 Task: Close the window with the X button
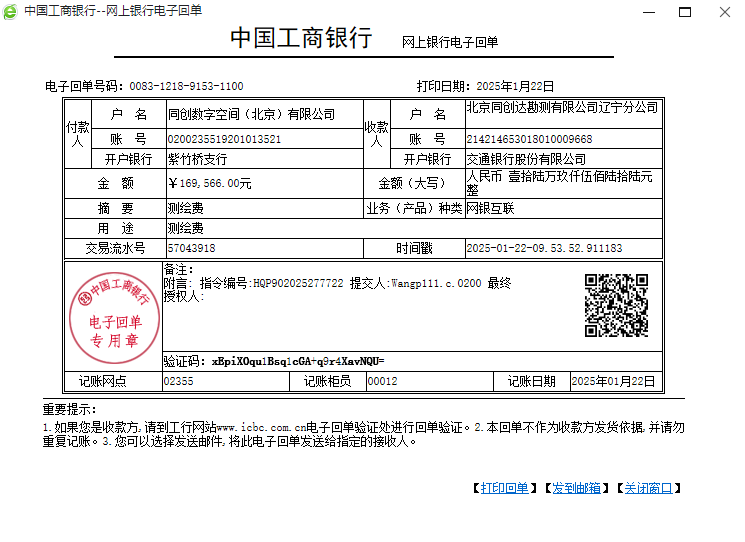pos(725,12)
